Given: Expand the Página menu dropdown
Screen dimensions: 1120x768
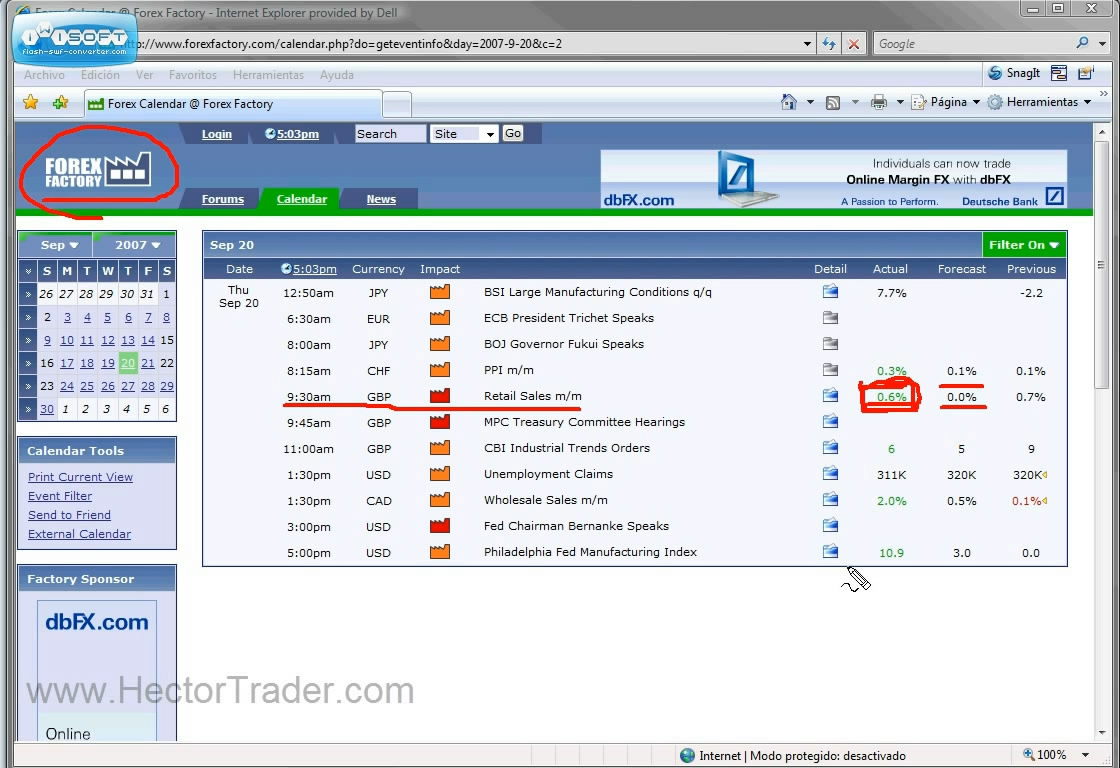Looking at the screenshot, I should pyautogui.click(x=976, y=102).
